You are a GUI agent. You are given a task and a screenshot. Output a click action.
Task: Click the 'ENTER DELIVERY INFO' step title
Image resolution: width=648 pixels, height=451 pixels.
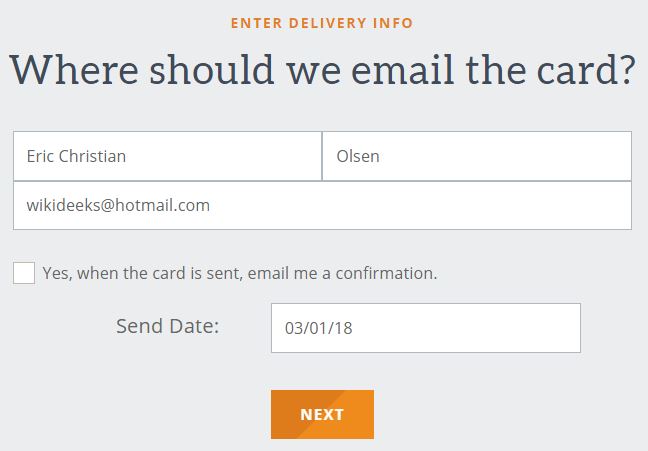click(322, 22)
